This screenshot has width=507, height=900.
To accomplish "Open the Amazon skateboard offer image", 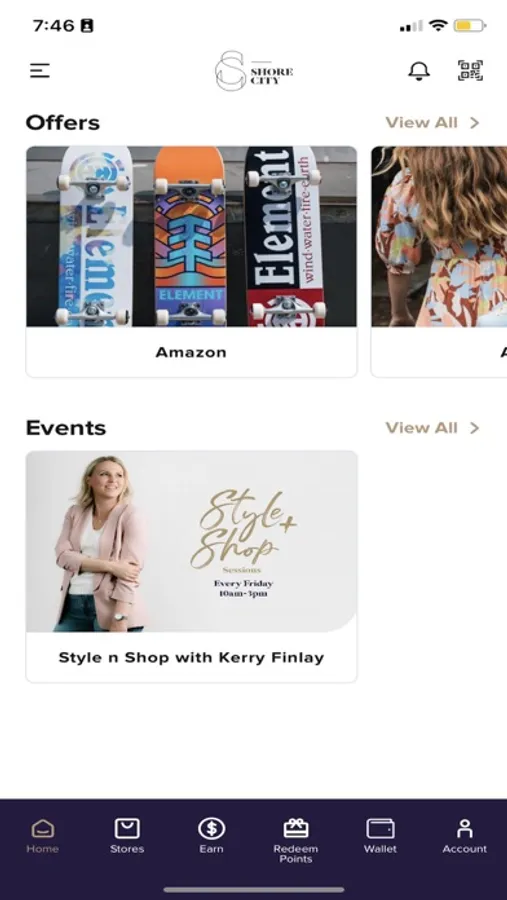I will tap(191, 236).
